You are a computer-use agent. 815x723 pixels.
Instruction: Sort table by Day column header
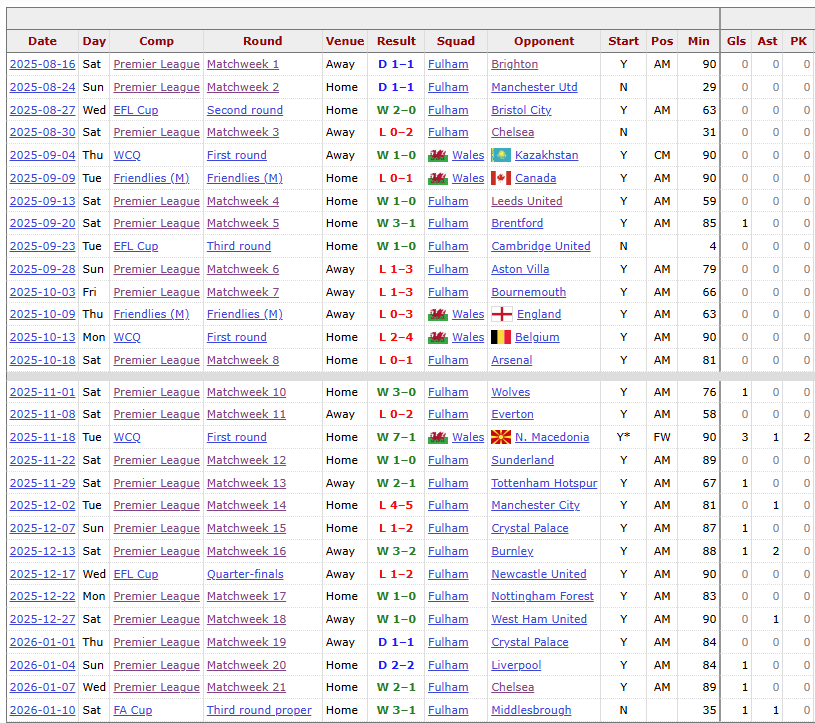pos(94,41)
